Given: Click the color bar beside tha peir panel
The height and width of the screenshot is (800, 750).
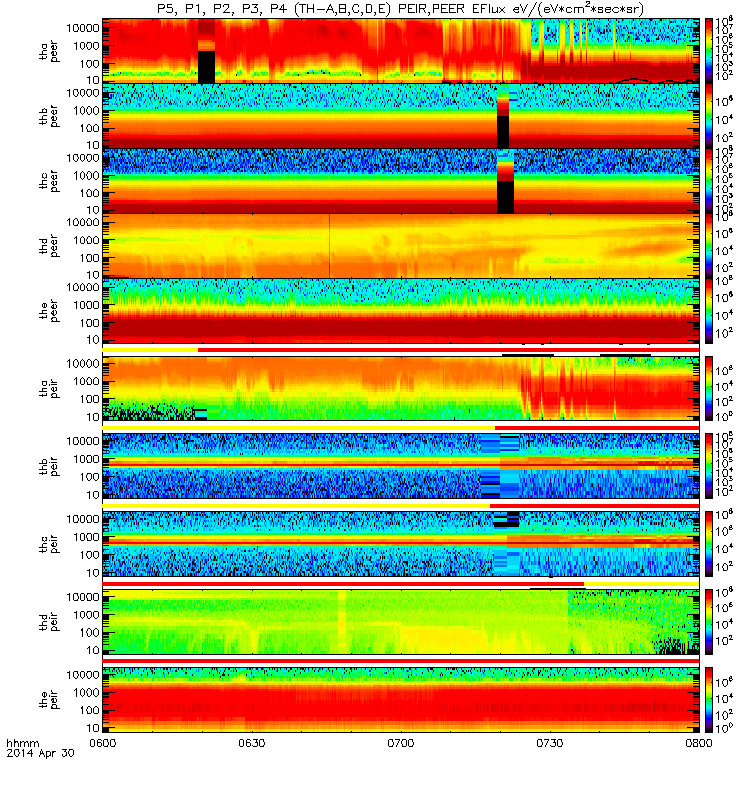Looking at the screenshot, I should [709, 388].
